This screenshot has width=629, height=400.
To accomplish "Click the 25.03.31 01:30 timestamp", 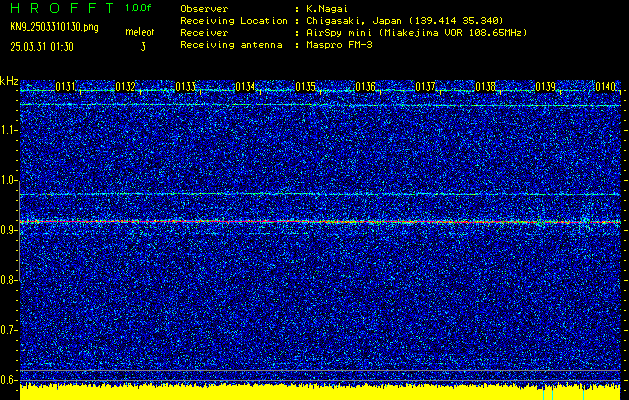I will 42,47.
